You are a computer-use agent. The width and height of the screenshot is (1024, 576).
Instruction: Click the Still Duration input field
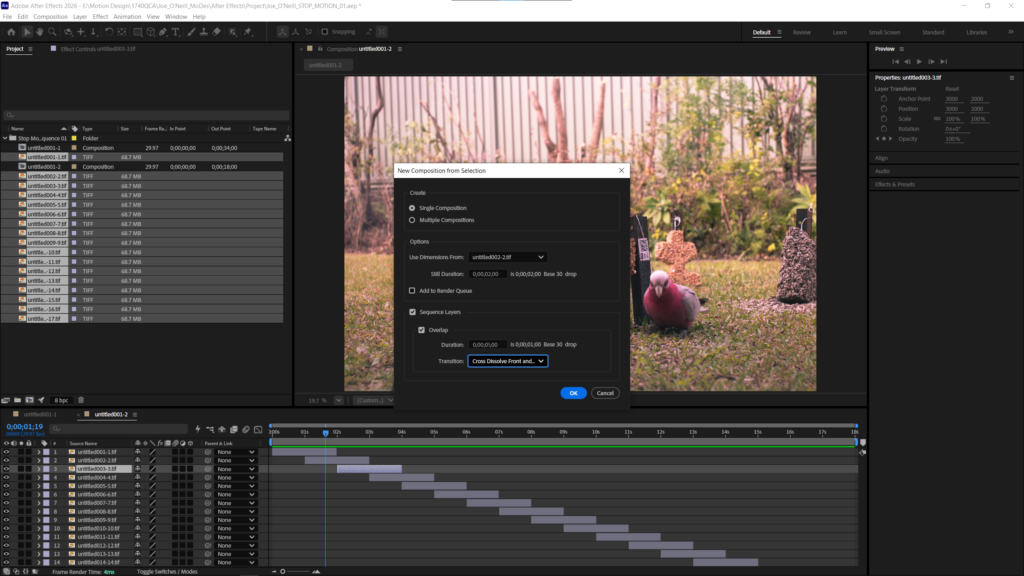pyautogui.click(x=487, y=274)
